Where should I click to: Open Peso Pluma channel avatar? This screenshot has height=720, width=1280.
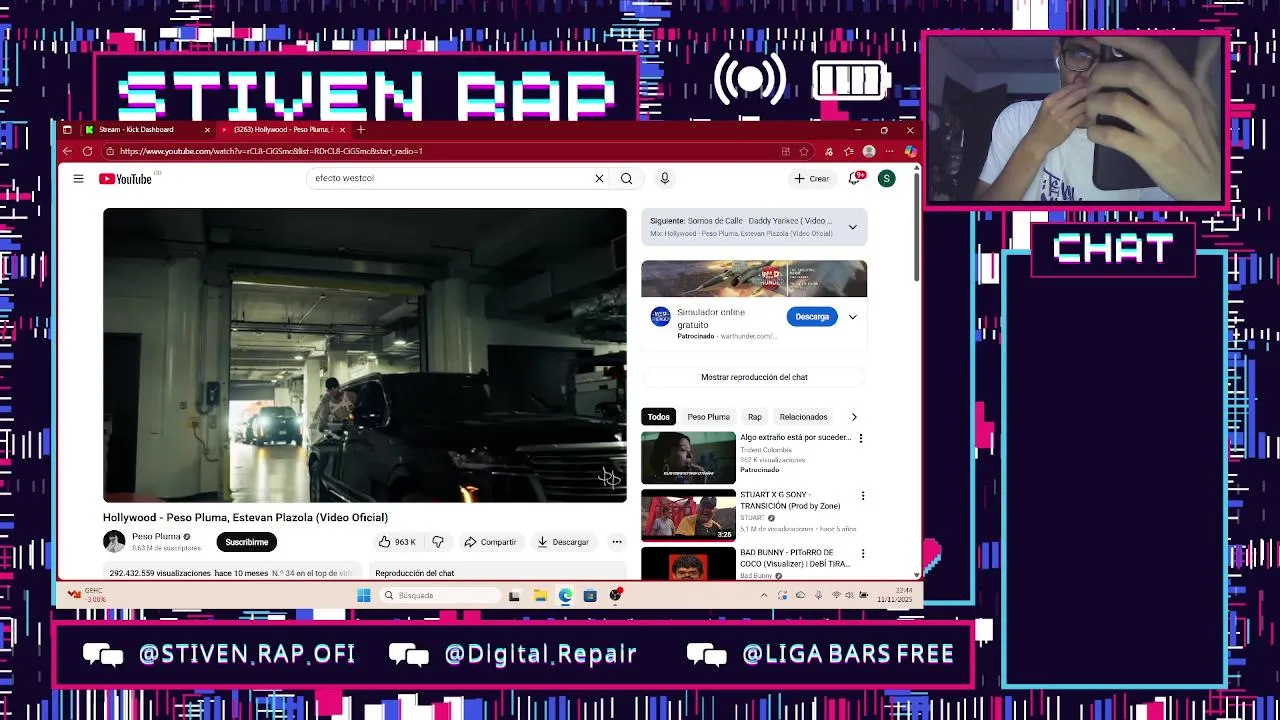pyautogui.click(x=114, y=542)
